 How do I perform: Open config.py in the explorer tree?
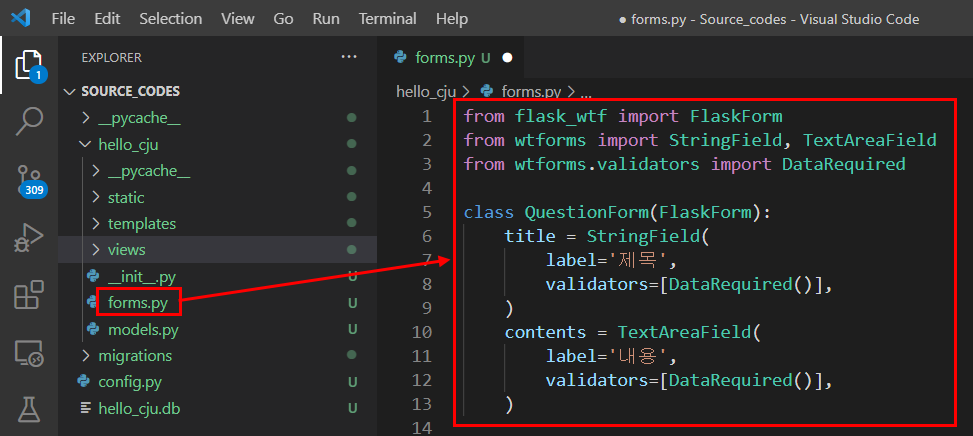(130, 382)
